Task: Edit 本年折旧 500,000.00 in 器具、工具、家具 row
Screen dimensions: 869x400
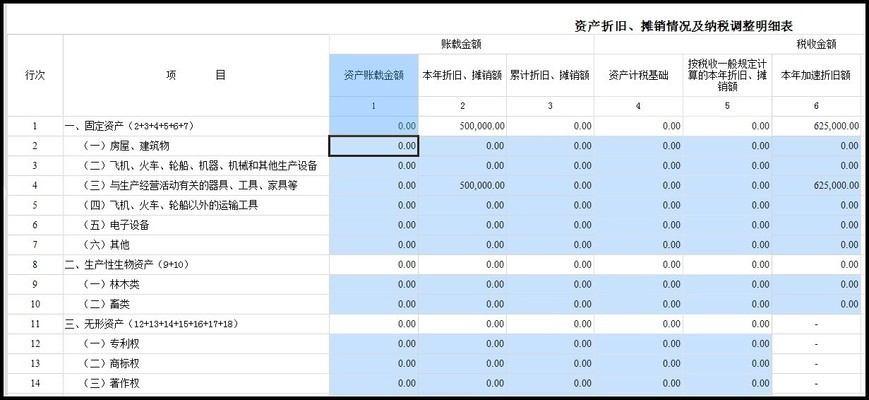Action: point(462,186)
